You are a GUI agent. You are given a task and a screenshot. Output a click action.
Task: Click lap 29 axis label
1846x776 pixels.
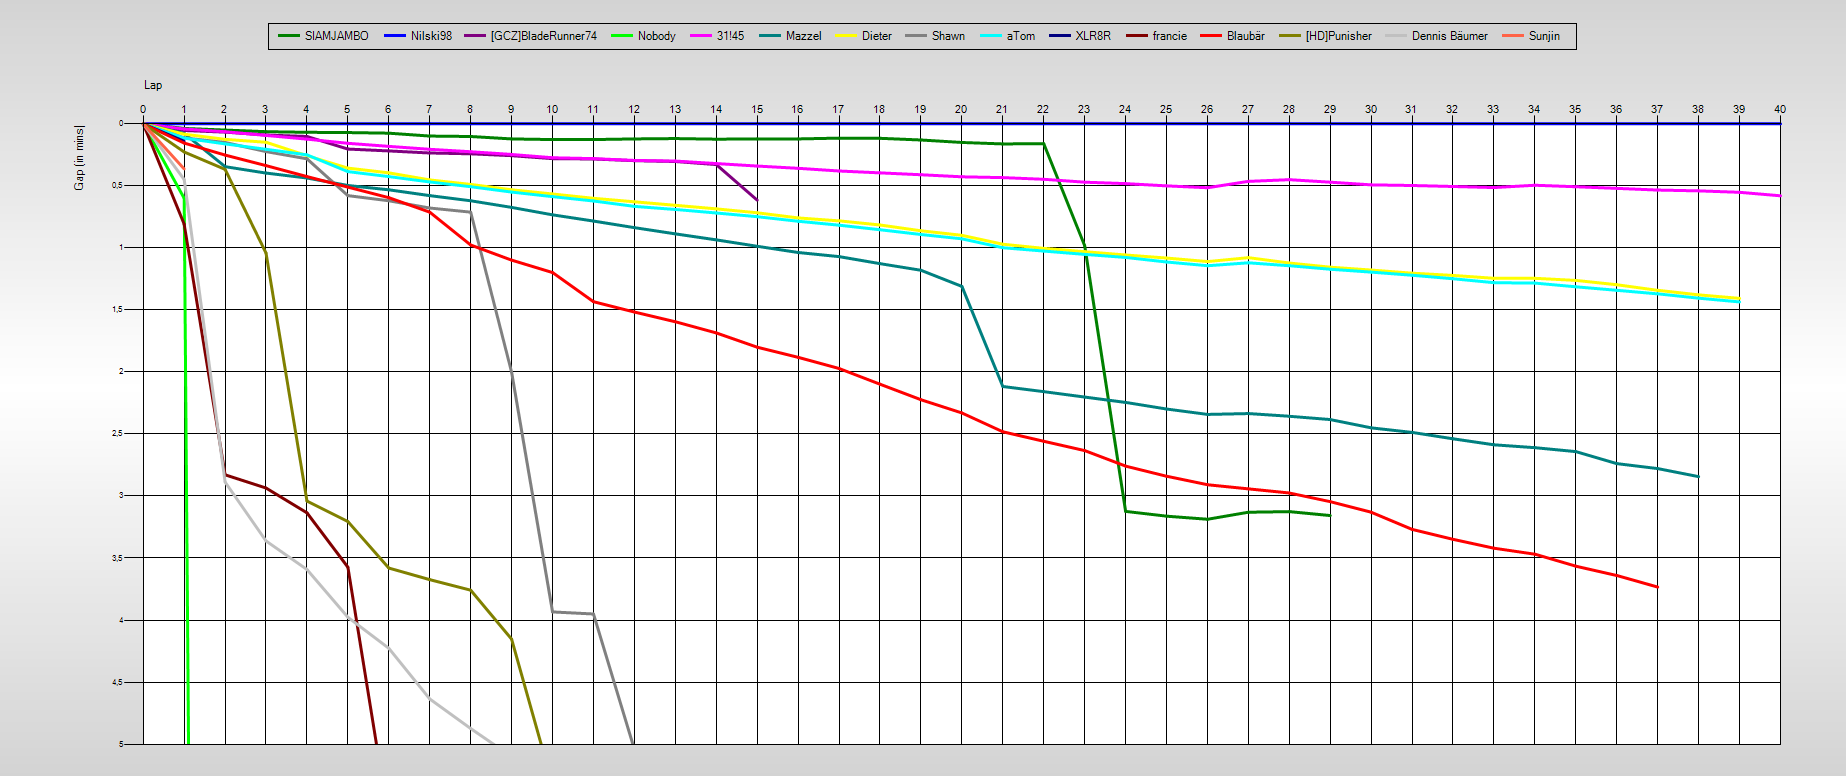pyautogui.click(x=1330, y=109)
